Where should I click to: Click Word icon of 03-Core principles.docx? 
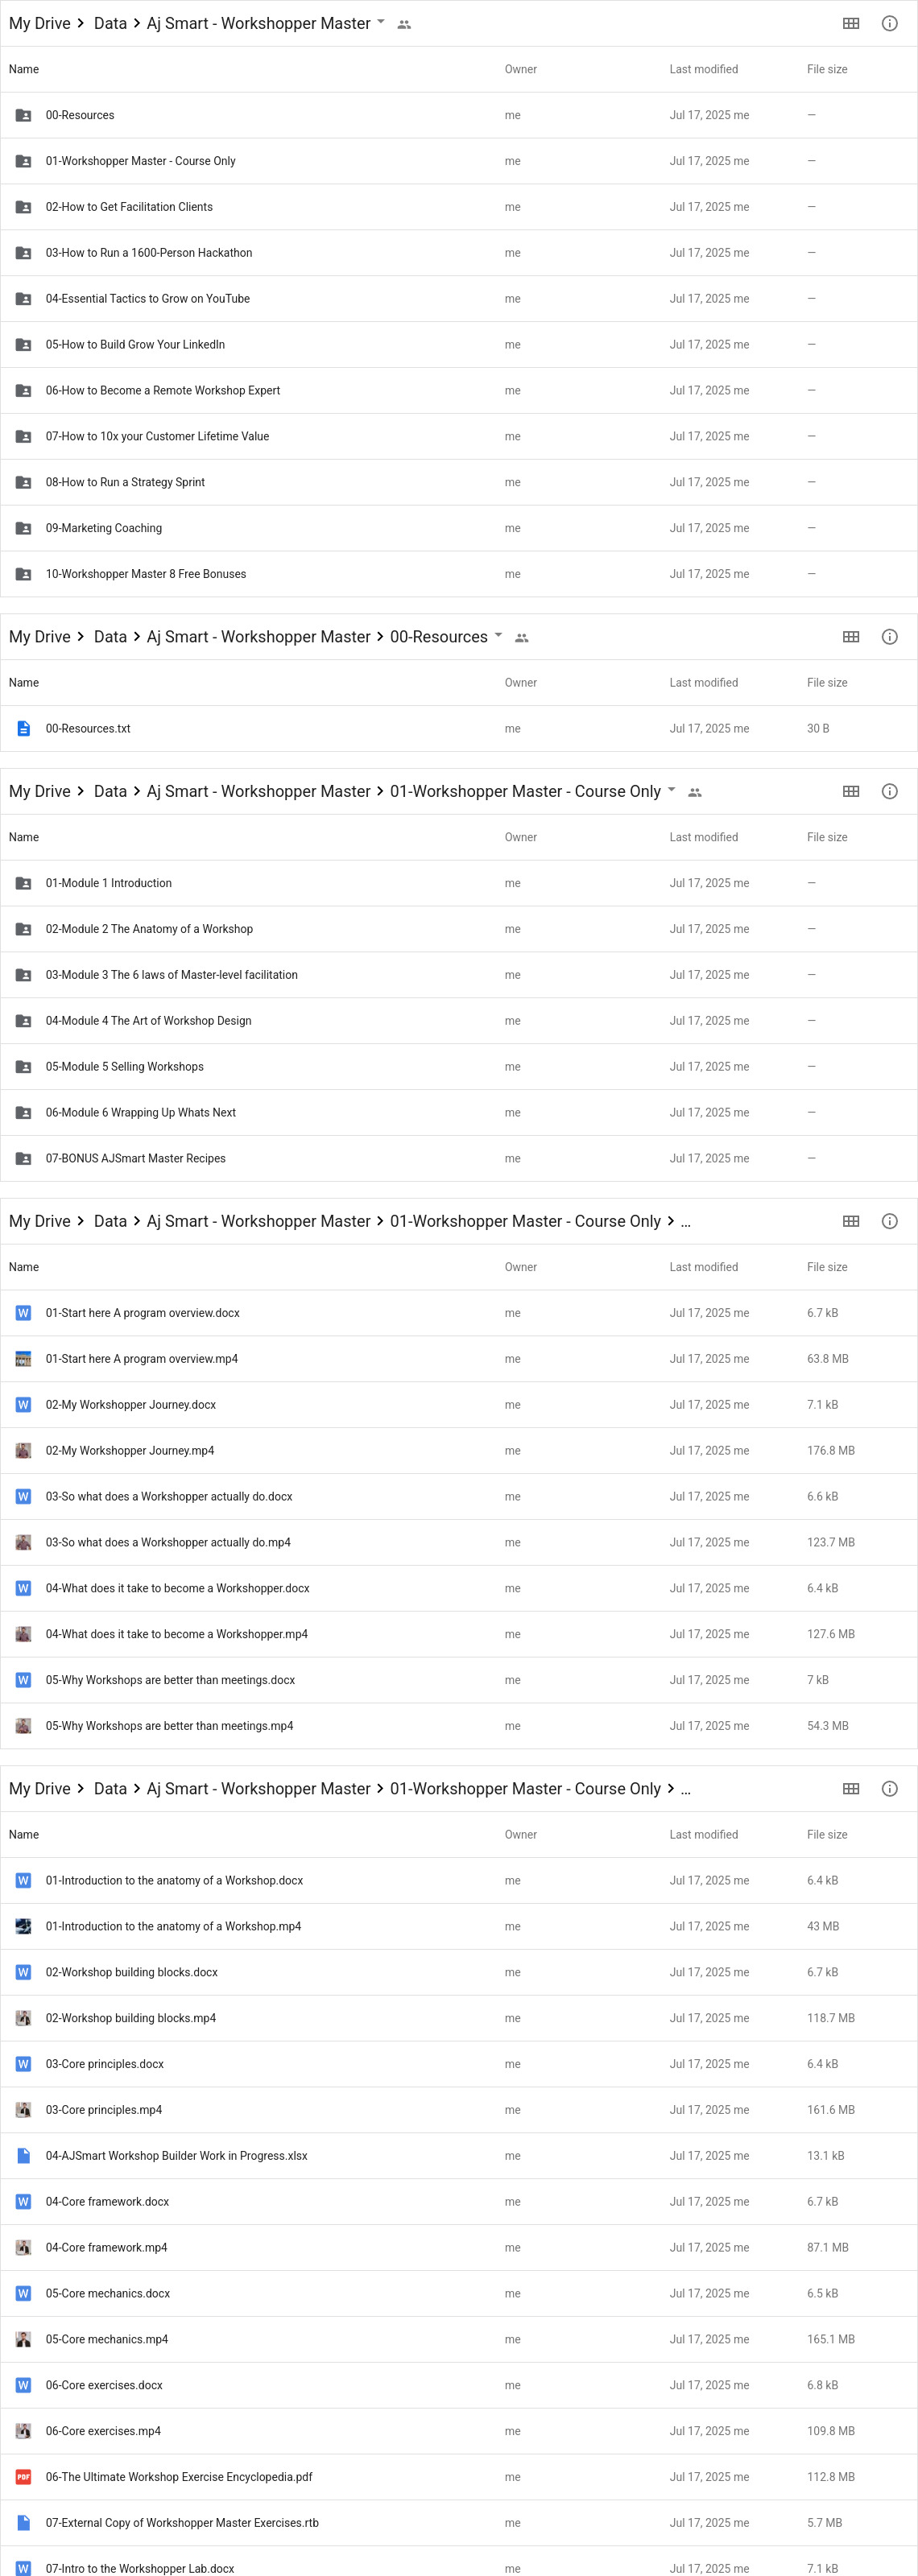23,2064
